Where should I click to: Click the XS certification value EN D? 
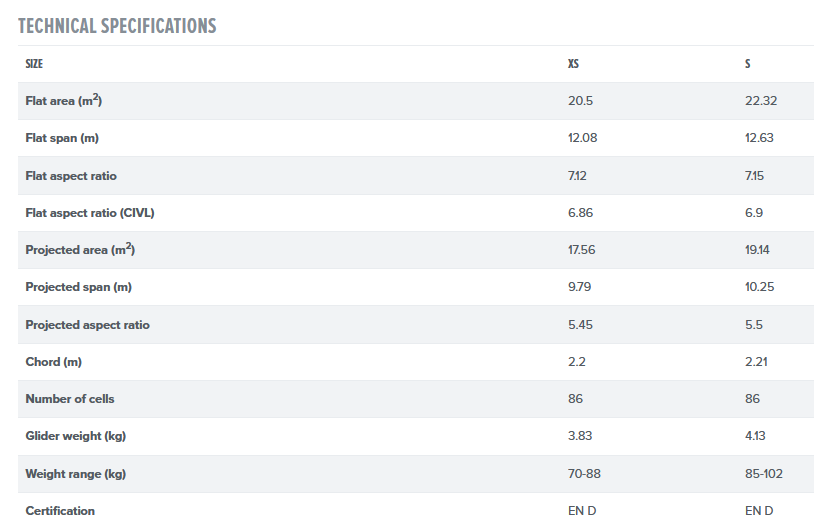[582, 511]
